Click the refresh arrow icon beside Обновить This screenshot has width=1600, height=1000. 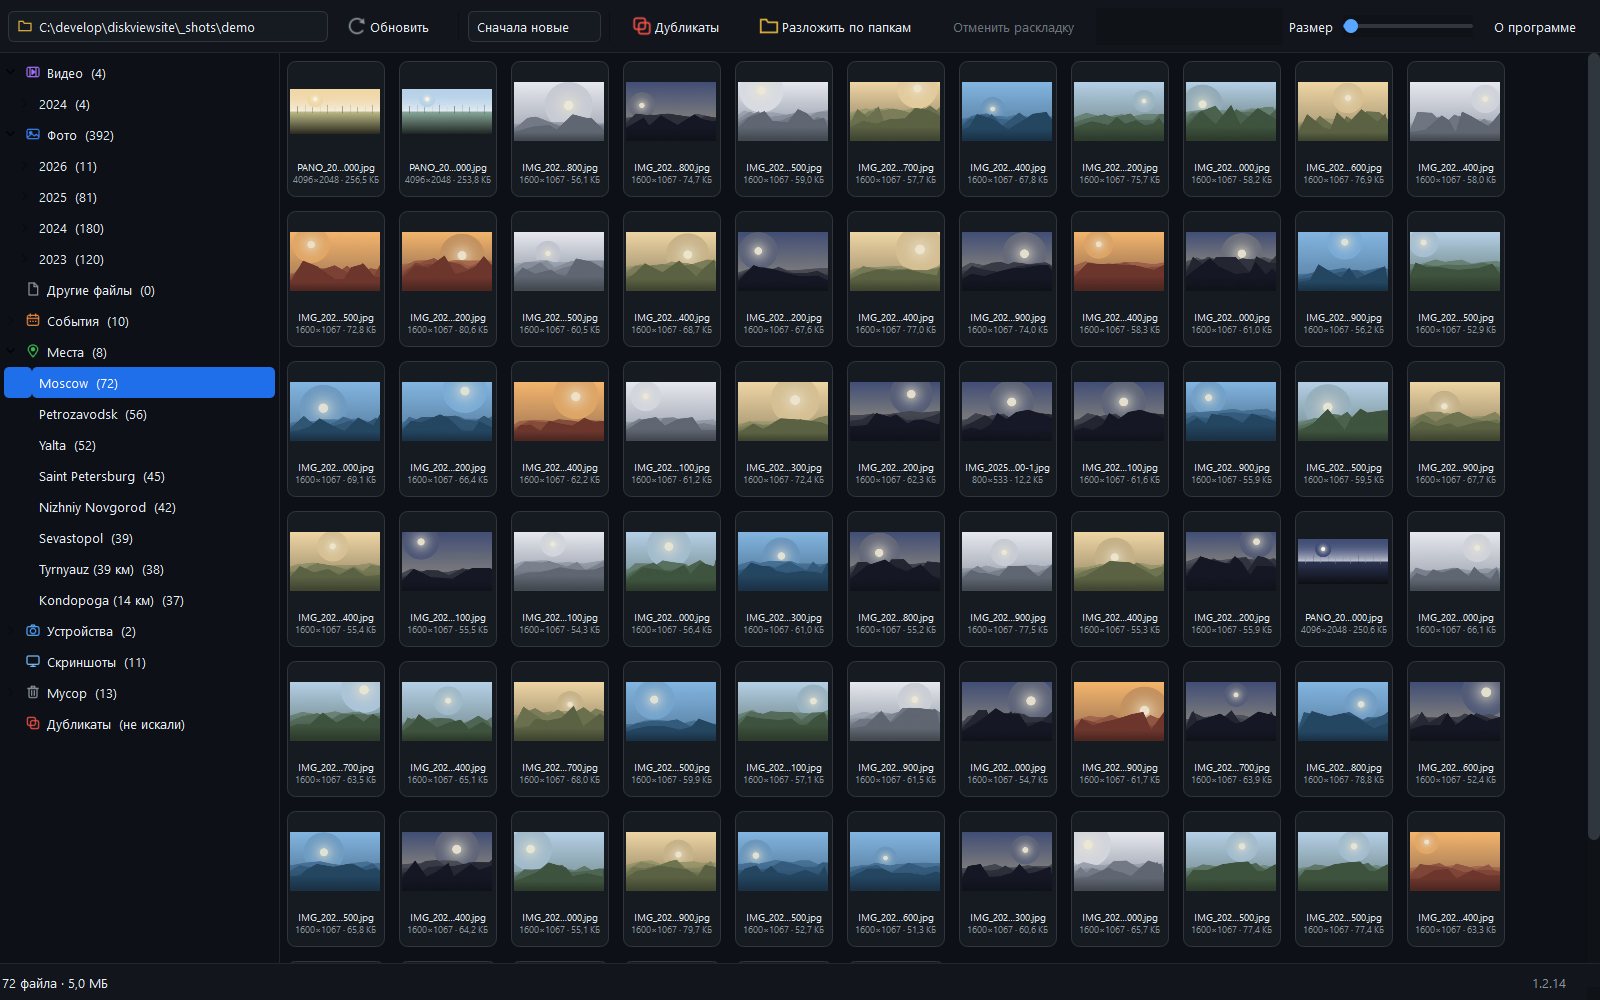(x=356, y=27)
